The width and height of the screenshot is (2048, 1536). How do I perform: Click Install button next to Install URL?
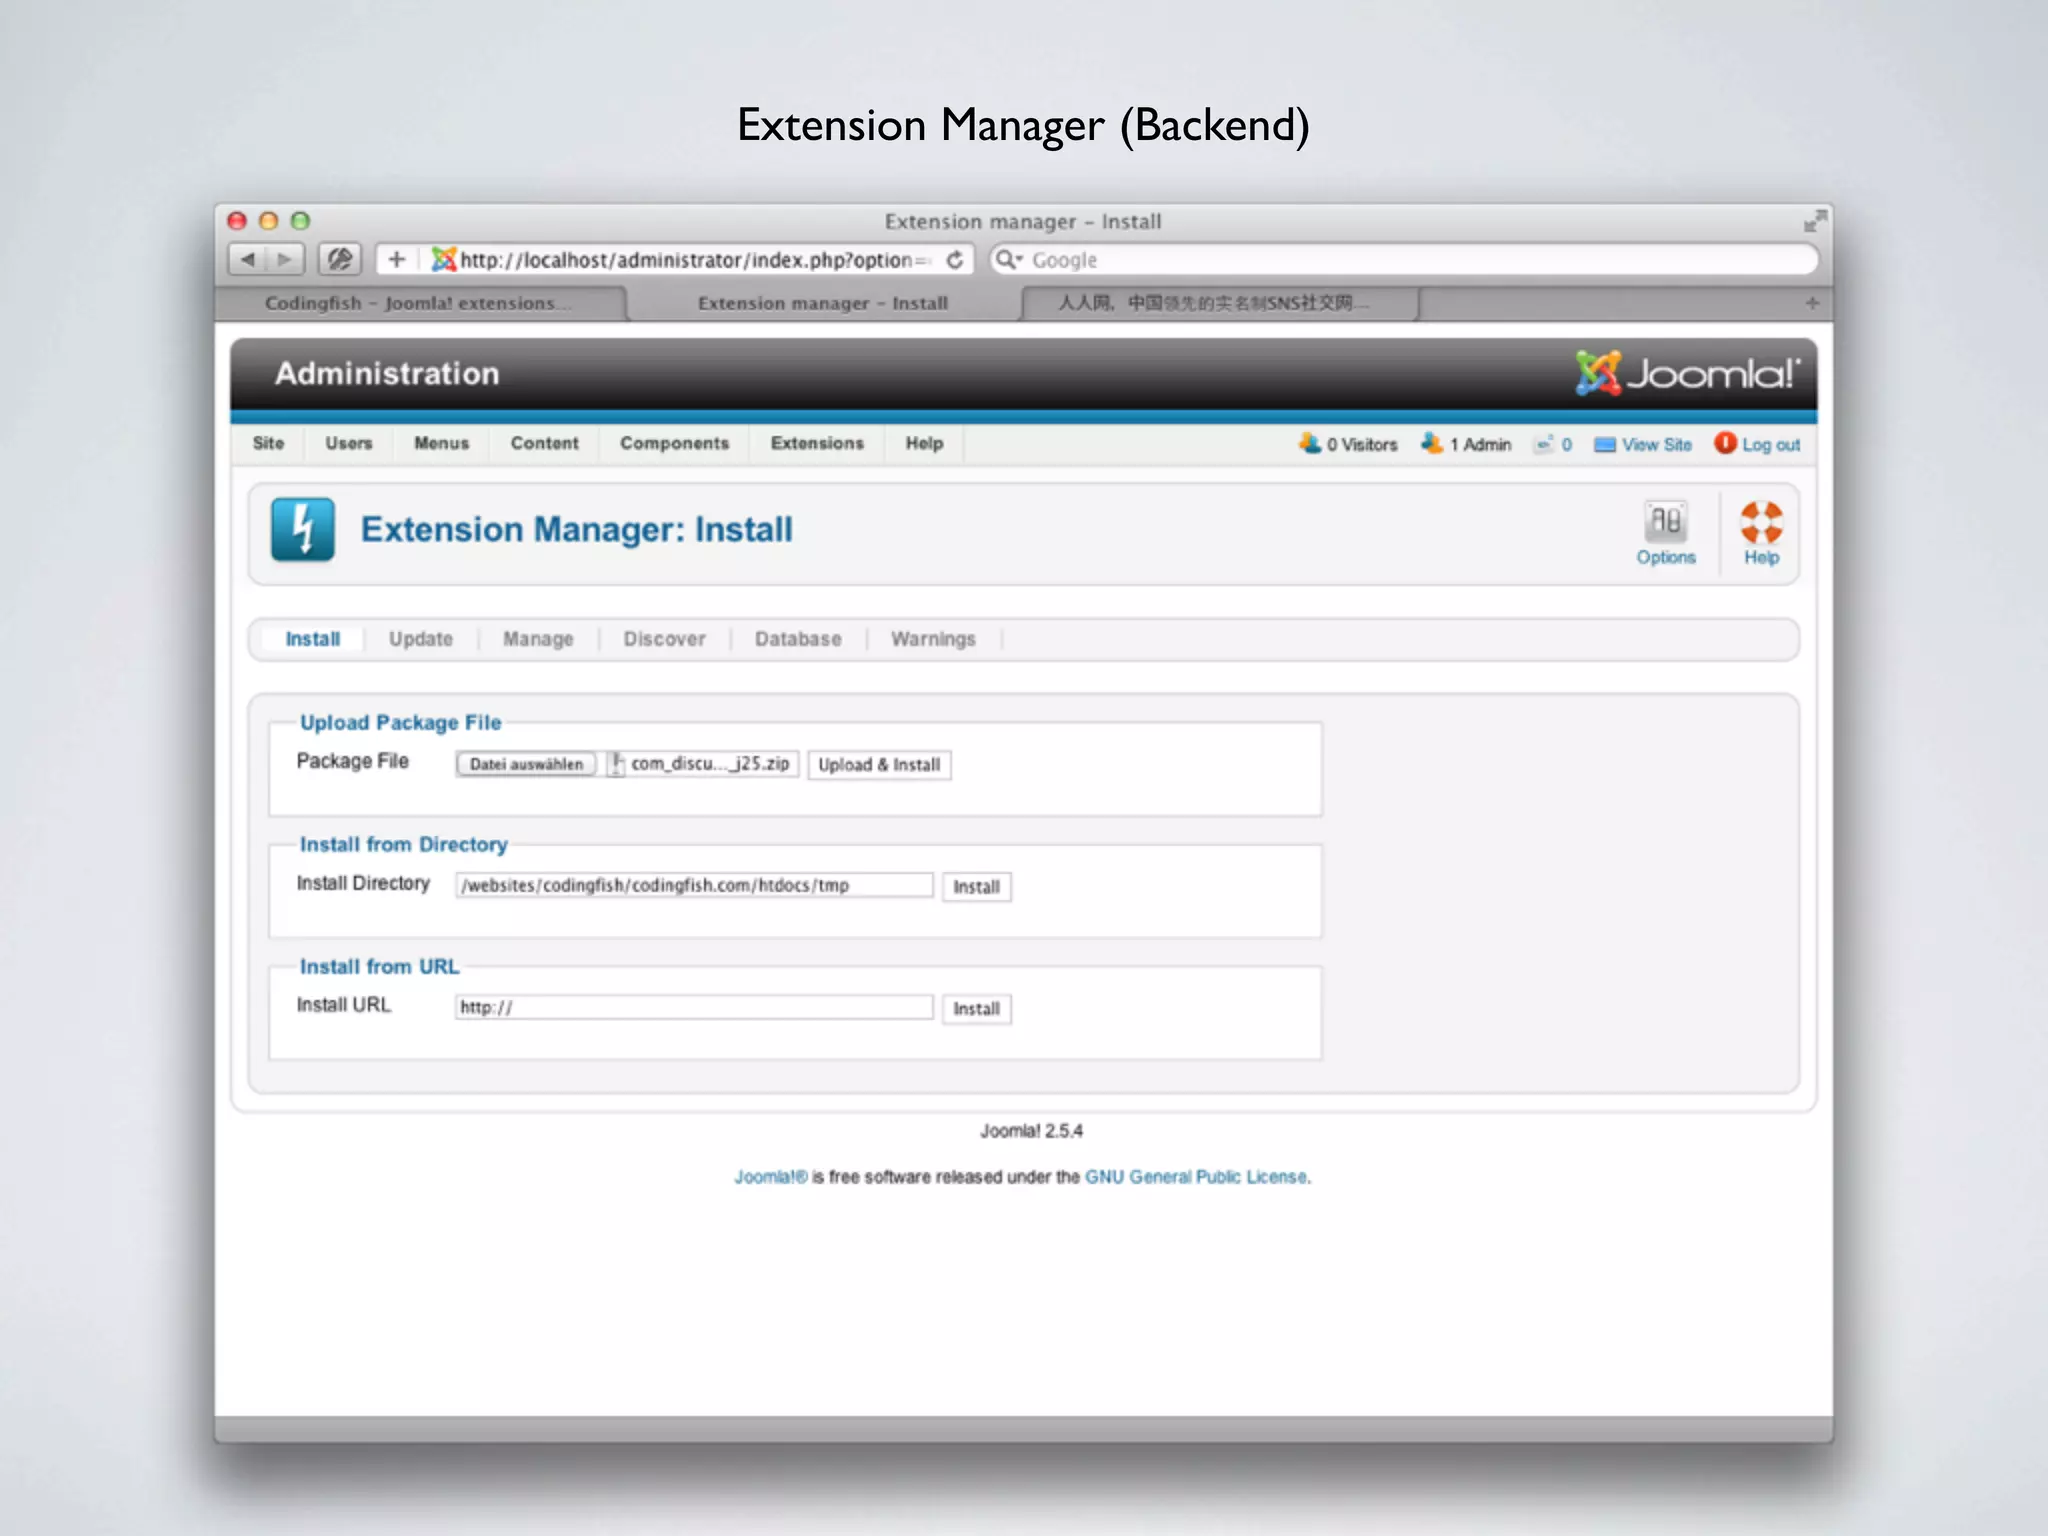pos(976,1009)
